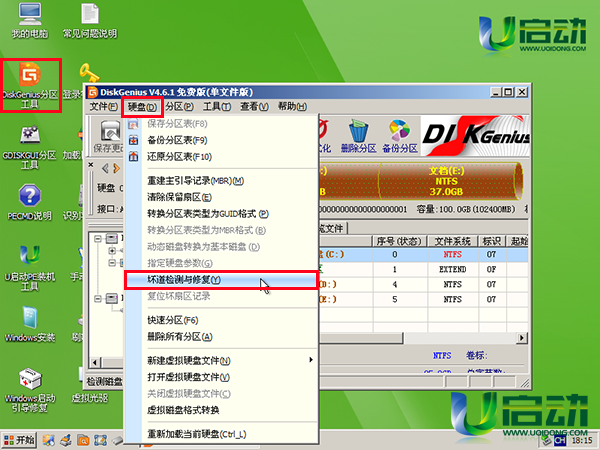Choose 删除所有分区 menu item
This screenshot has width=600, height=450.
222,337
